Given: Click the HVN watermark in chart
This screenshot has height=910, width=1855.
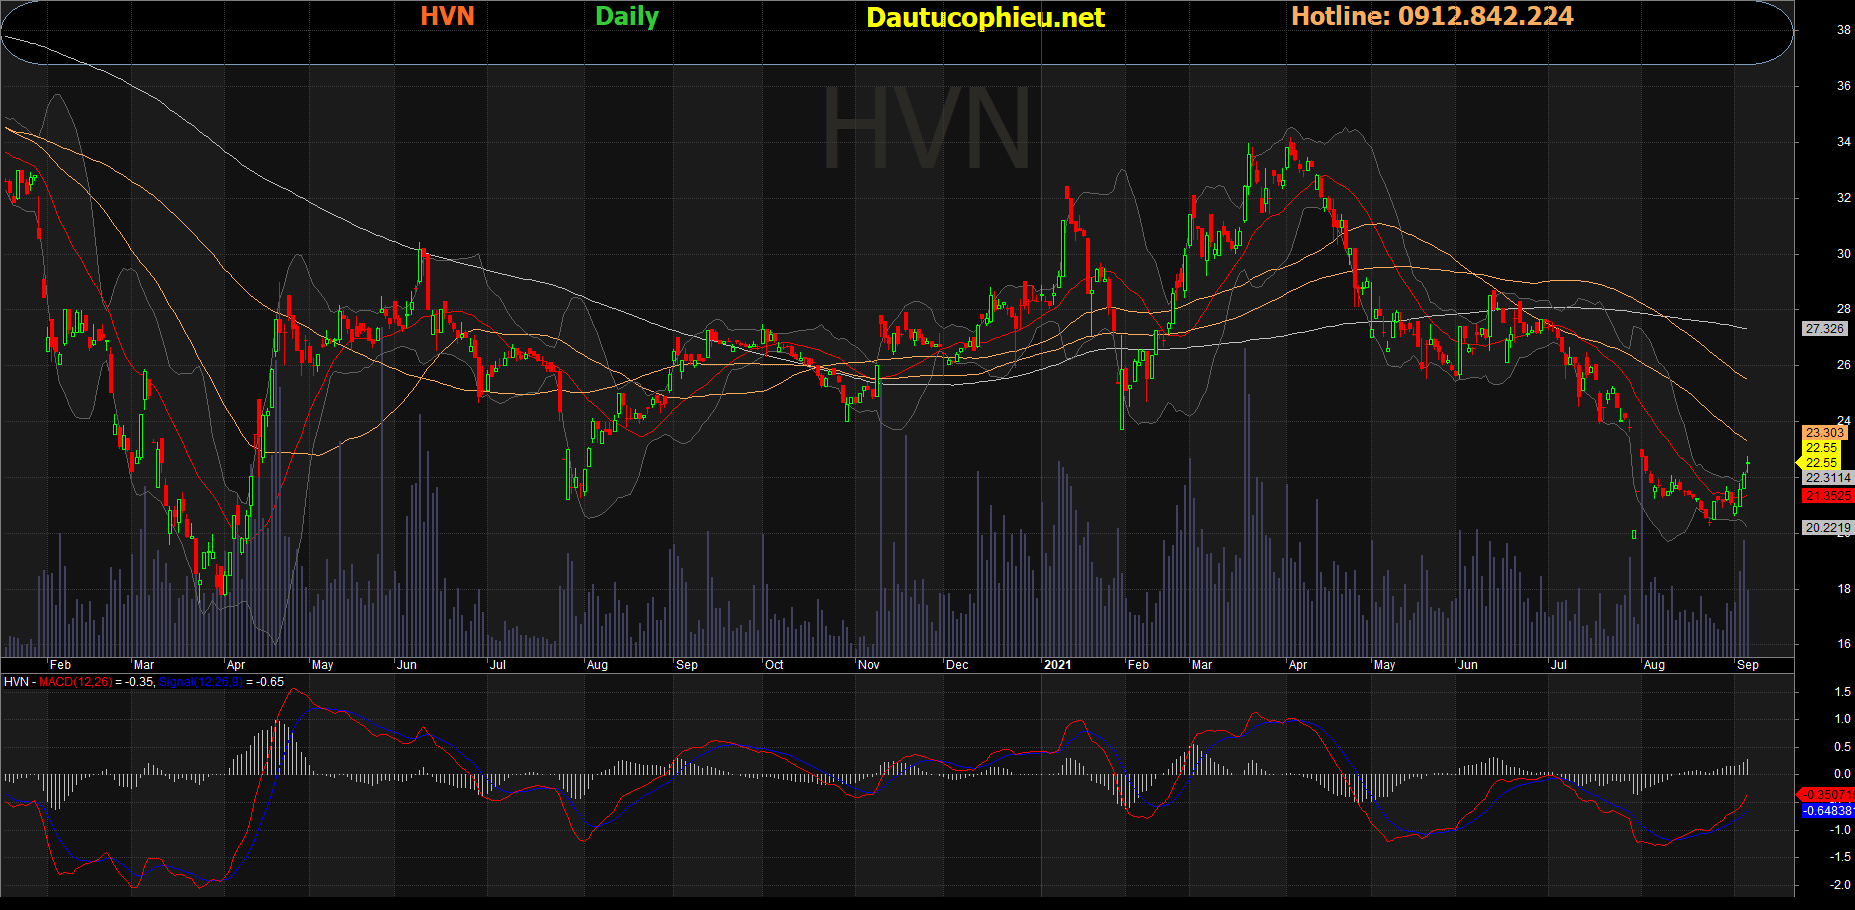Looking at the screenshot, I should click(x=925, y=130).
